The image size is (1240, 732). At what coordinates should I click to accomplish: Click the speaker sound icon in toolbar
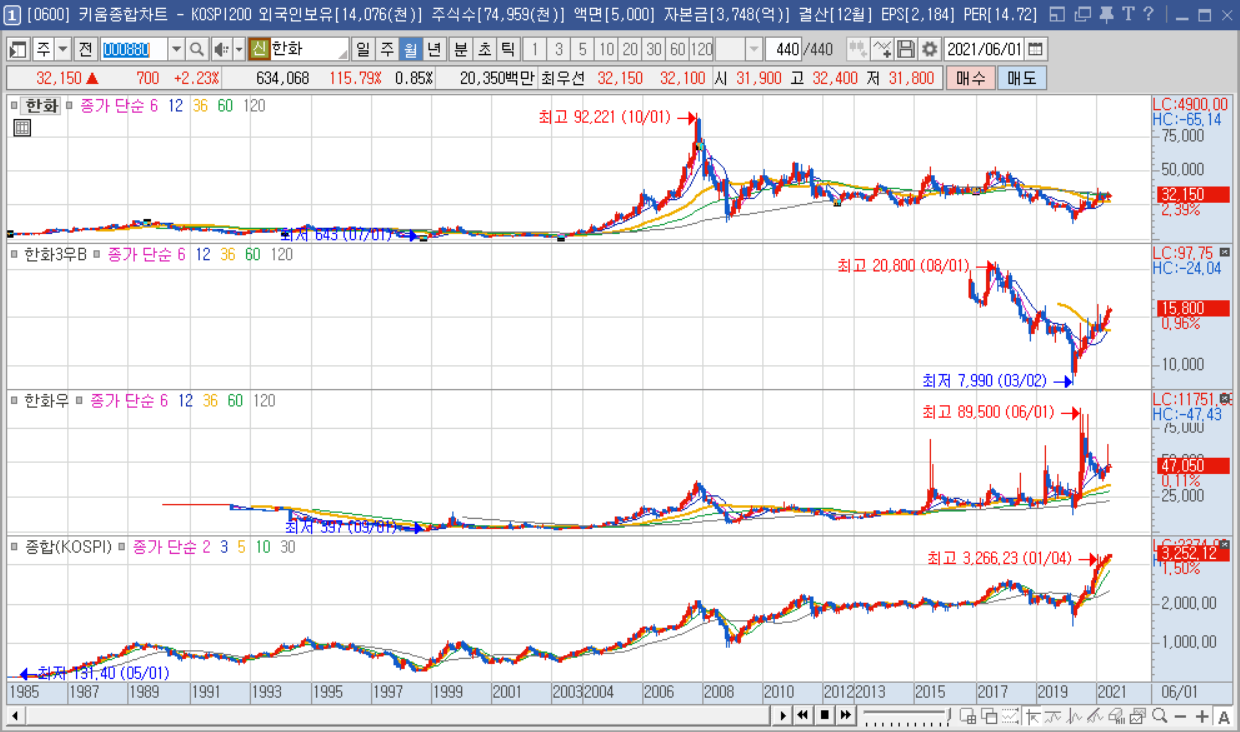tap(220, 49)
